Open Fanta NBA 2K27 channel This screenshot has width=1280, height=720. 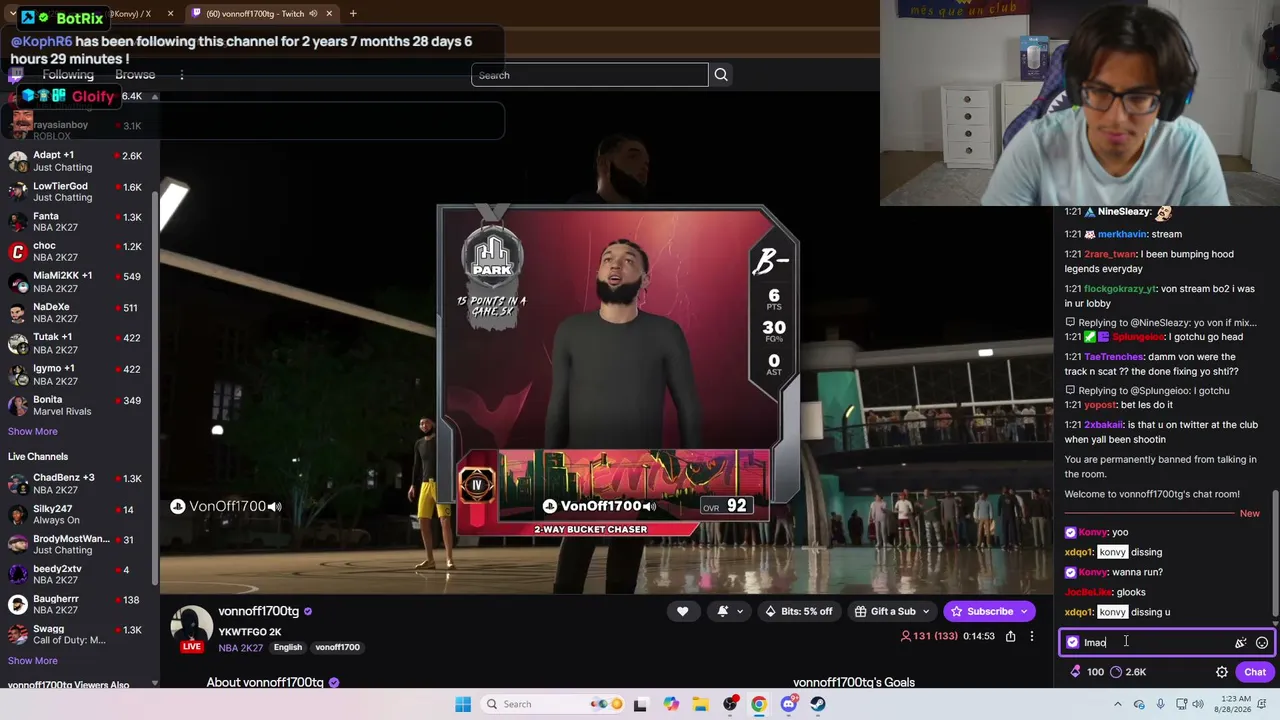click(79, 222)
